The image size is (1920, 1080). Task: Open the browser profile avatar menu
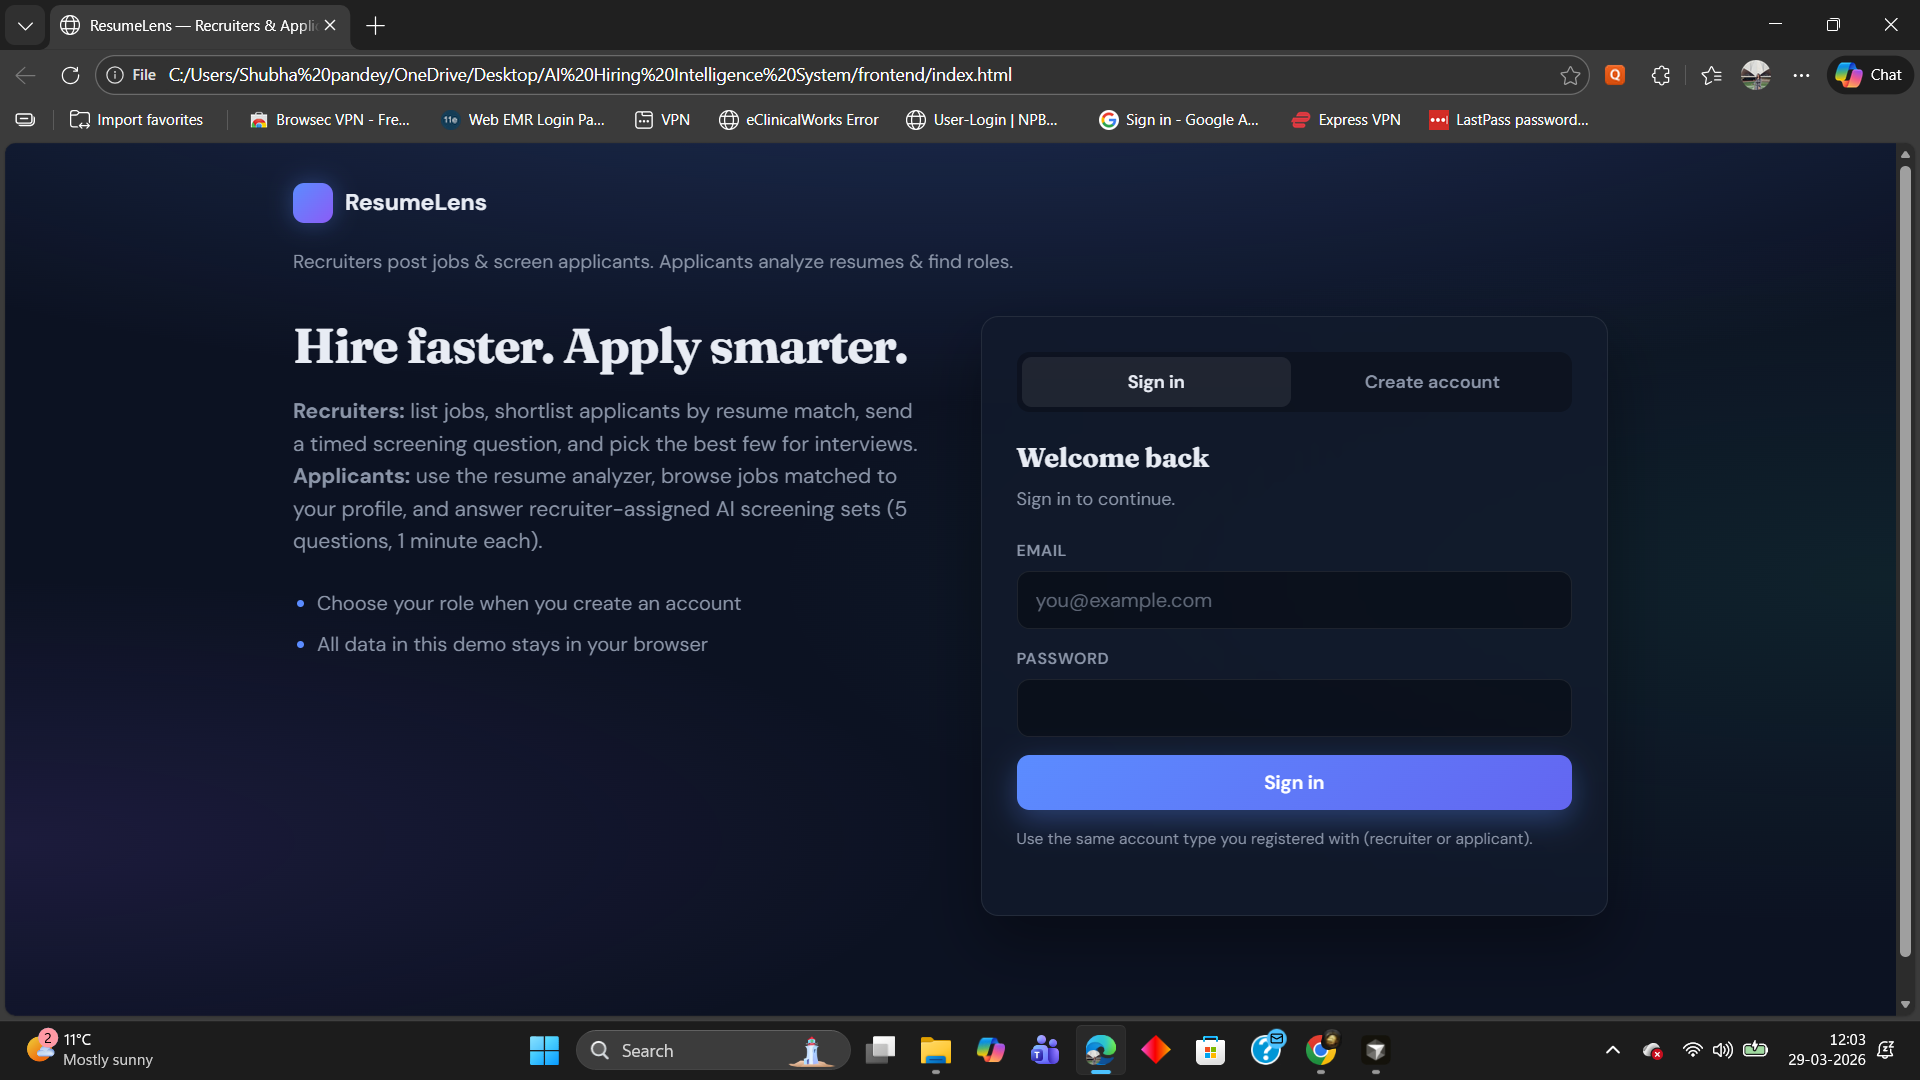pyautogui.click(x=1755, y=75)
